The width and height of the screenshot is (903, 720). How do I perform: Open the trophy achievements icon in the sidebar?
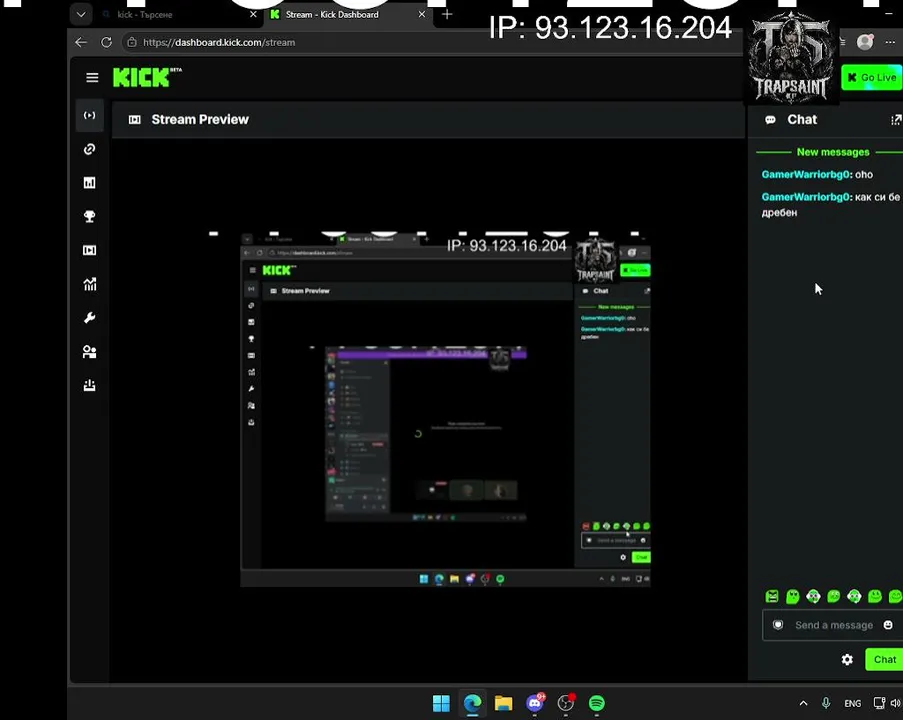click(89, 217)
